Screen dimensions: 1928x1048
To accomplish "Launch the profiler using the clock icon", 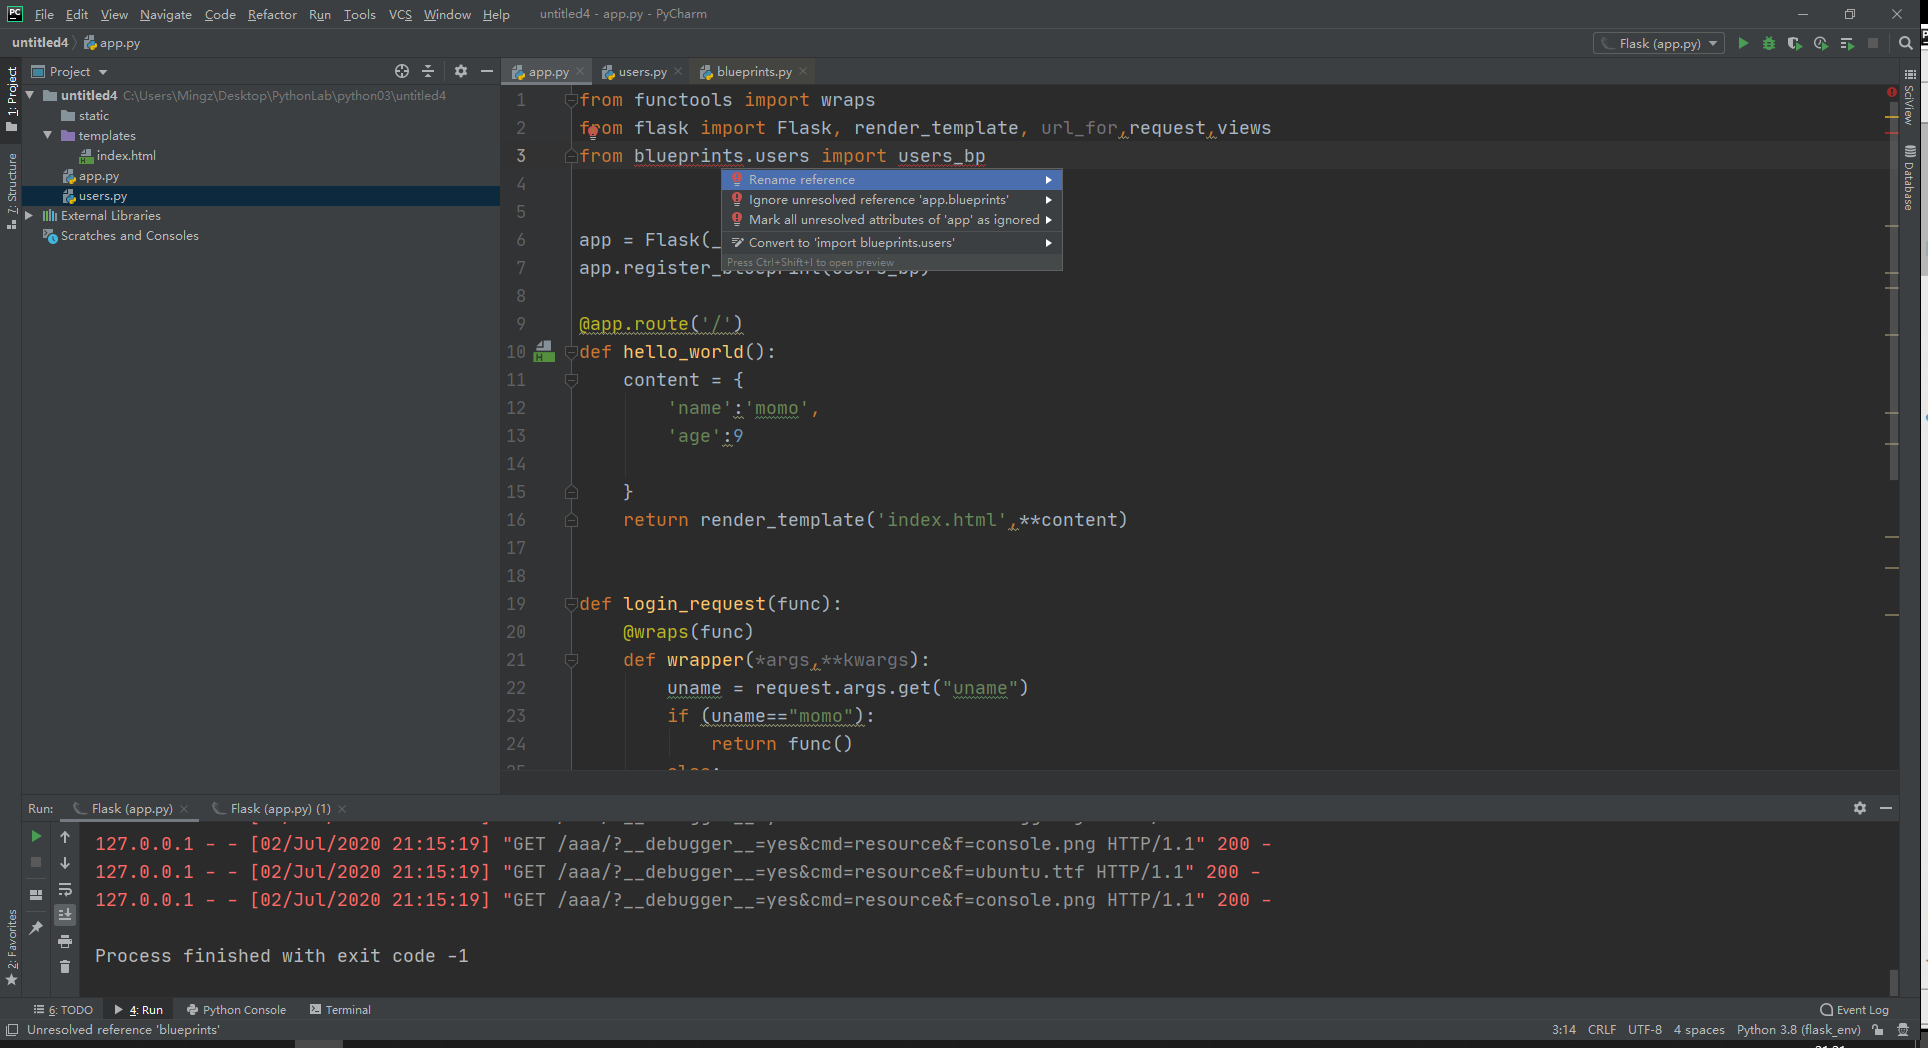I will click(1821, 43).
